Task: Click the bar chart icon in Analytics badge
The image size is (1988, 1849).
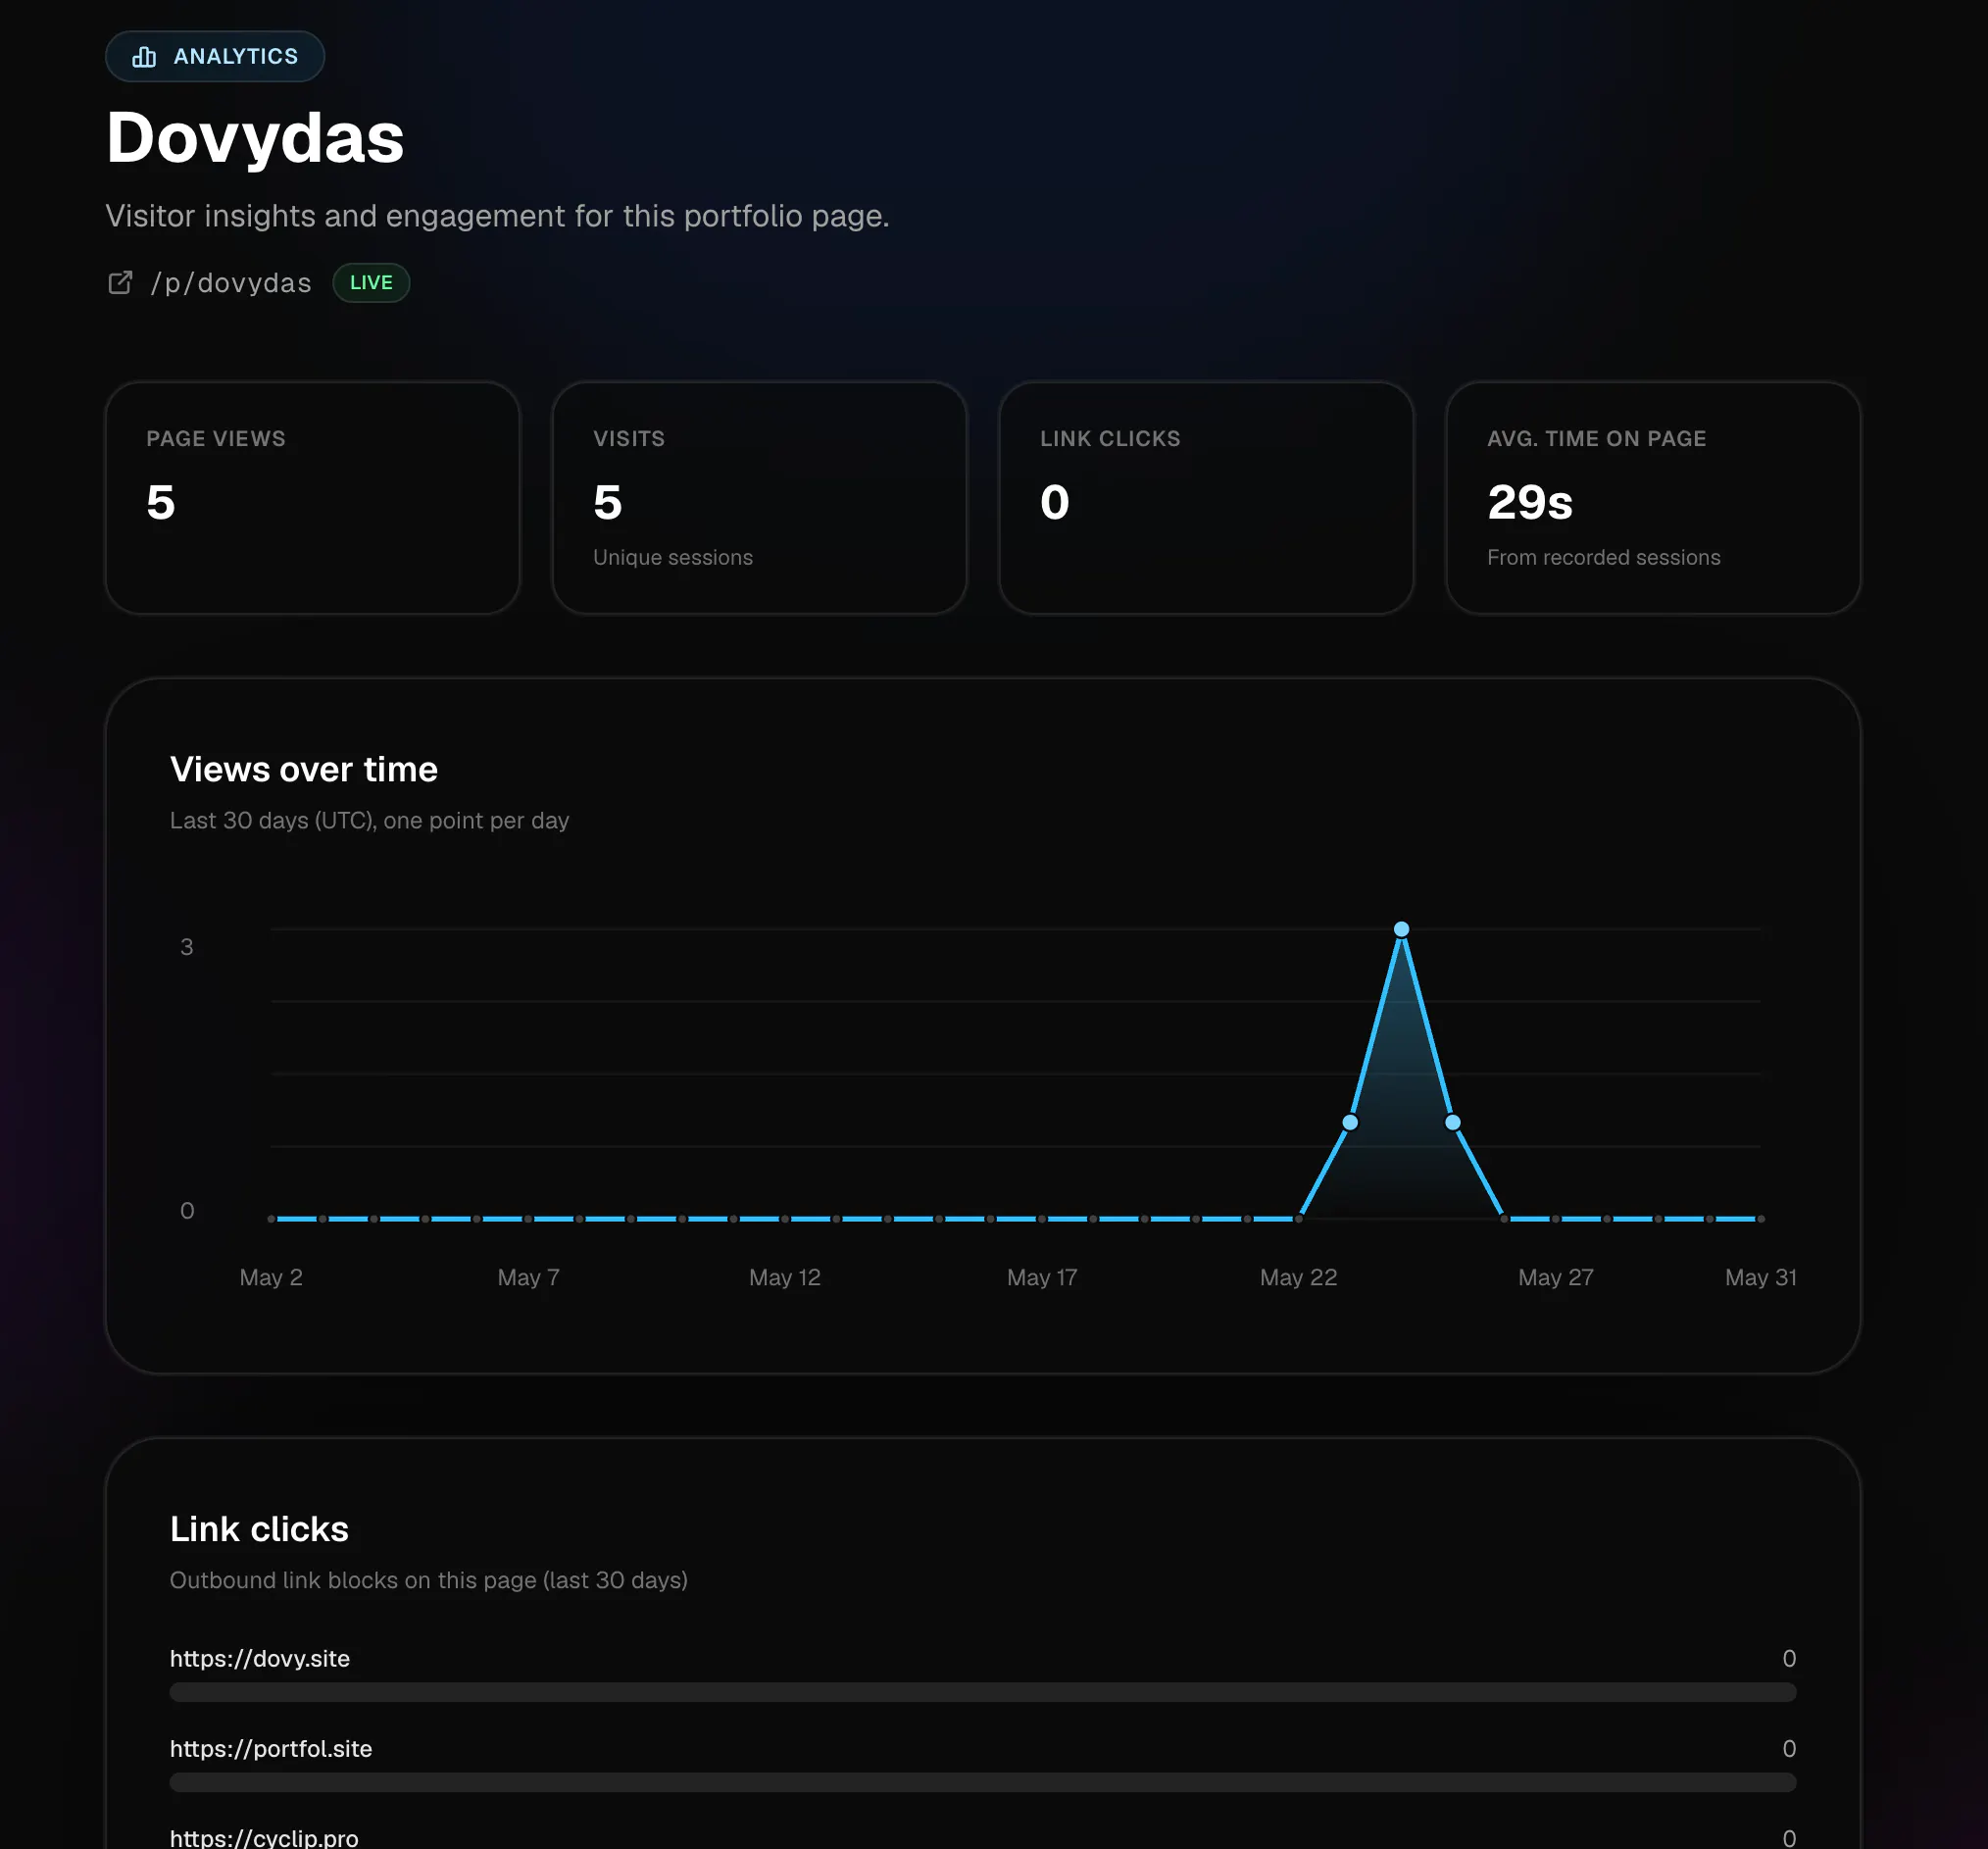Action: point(144,57)
